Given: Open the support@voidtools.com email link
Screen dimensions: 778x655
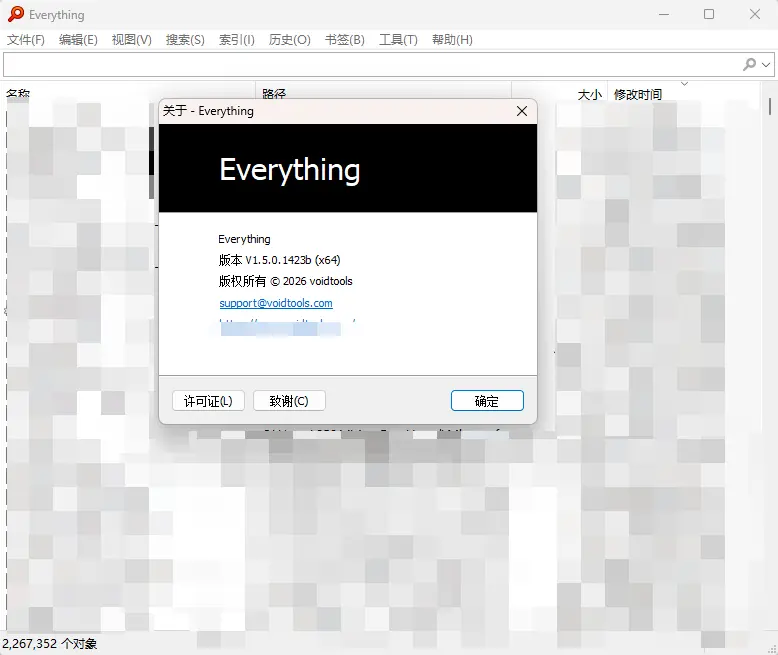Looking at the screenshot, I should (276, 303).
